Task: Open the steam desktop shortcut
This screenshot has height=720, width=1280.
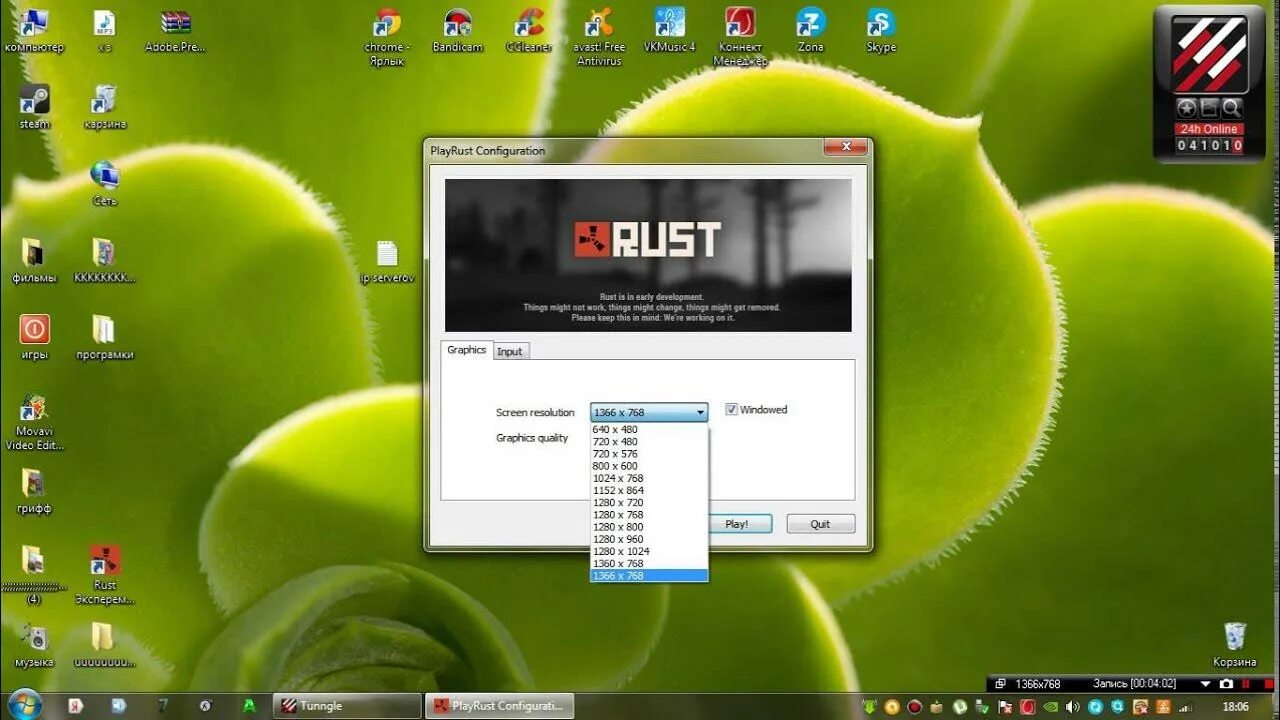Action: (34, 107)
